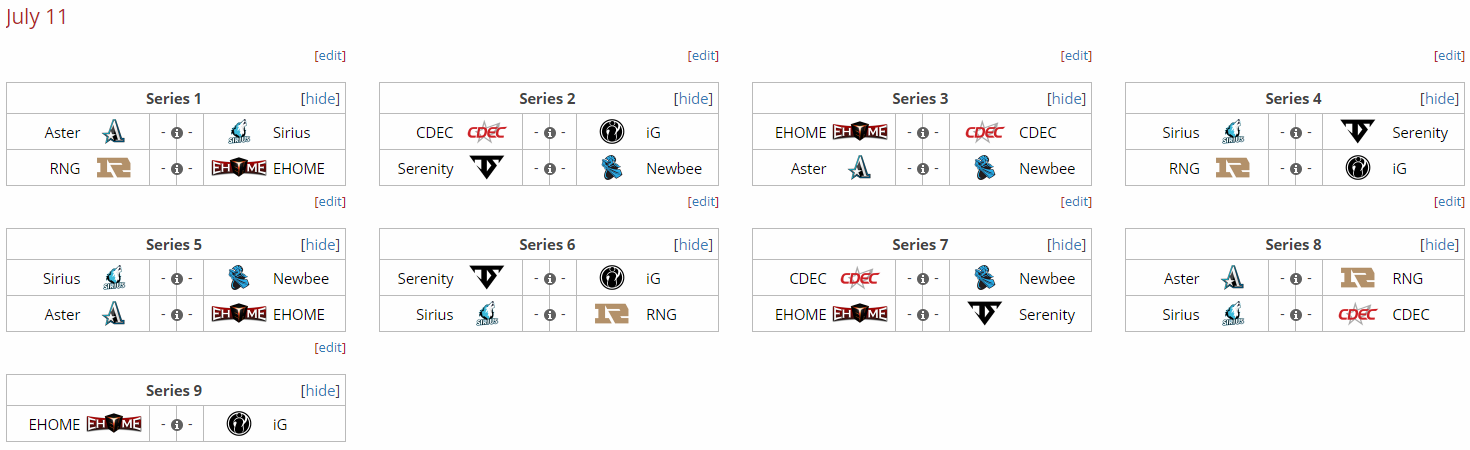Click the Aster logo in Series 1
This screenshot has width=1470, height=450.
114,132
